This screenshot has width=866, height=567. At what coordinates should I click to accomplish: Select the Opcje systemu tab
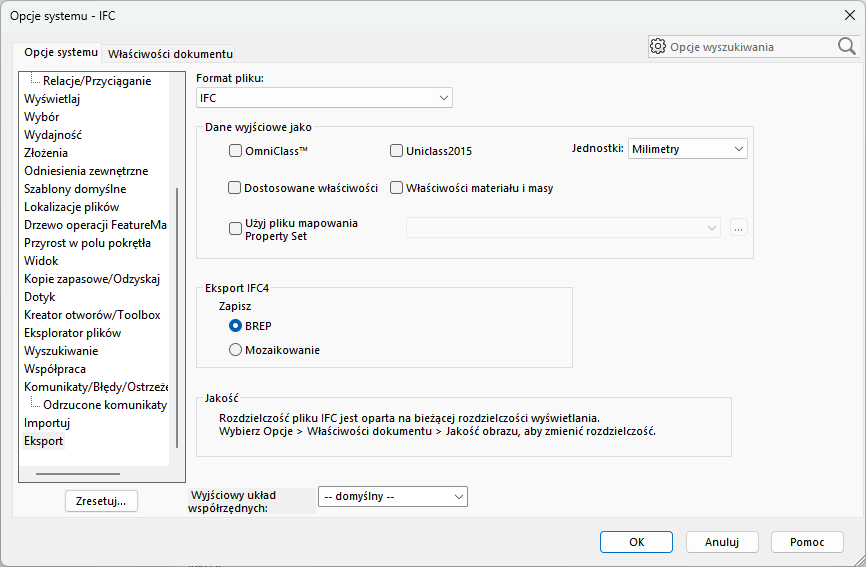61,52
